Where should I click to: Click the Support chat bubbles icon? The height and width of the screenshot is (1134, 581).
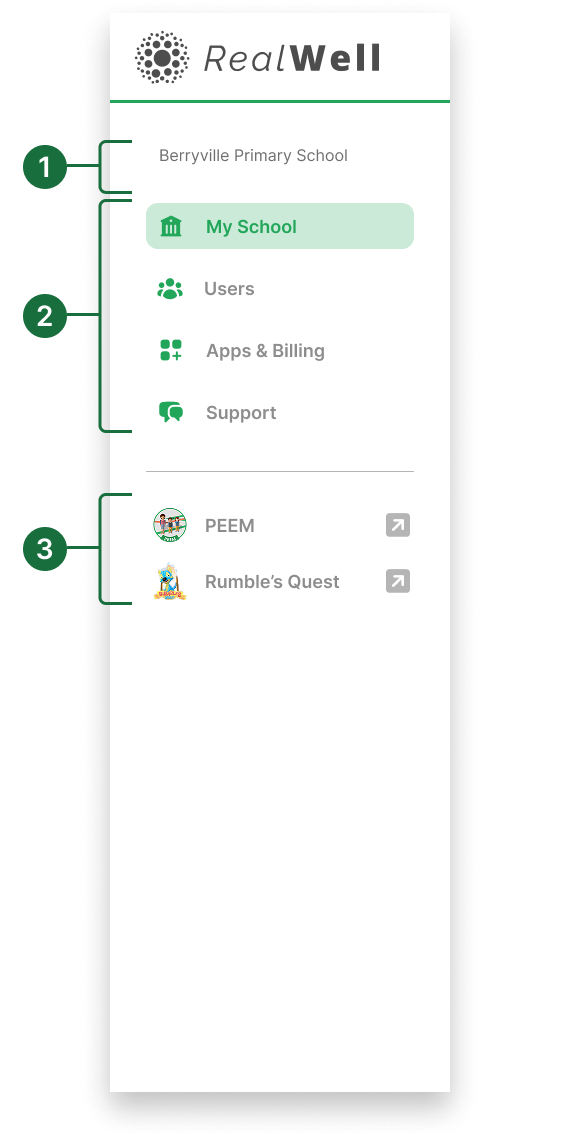coord(171,412)
